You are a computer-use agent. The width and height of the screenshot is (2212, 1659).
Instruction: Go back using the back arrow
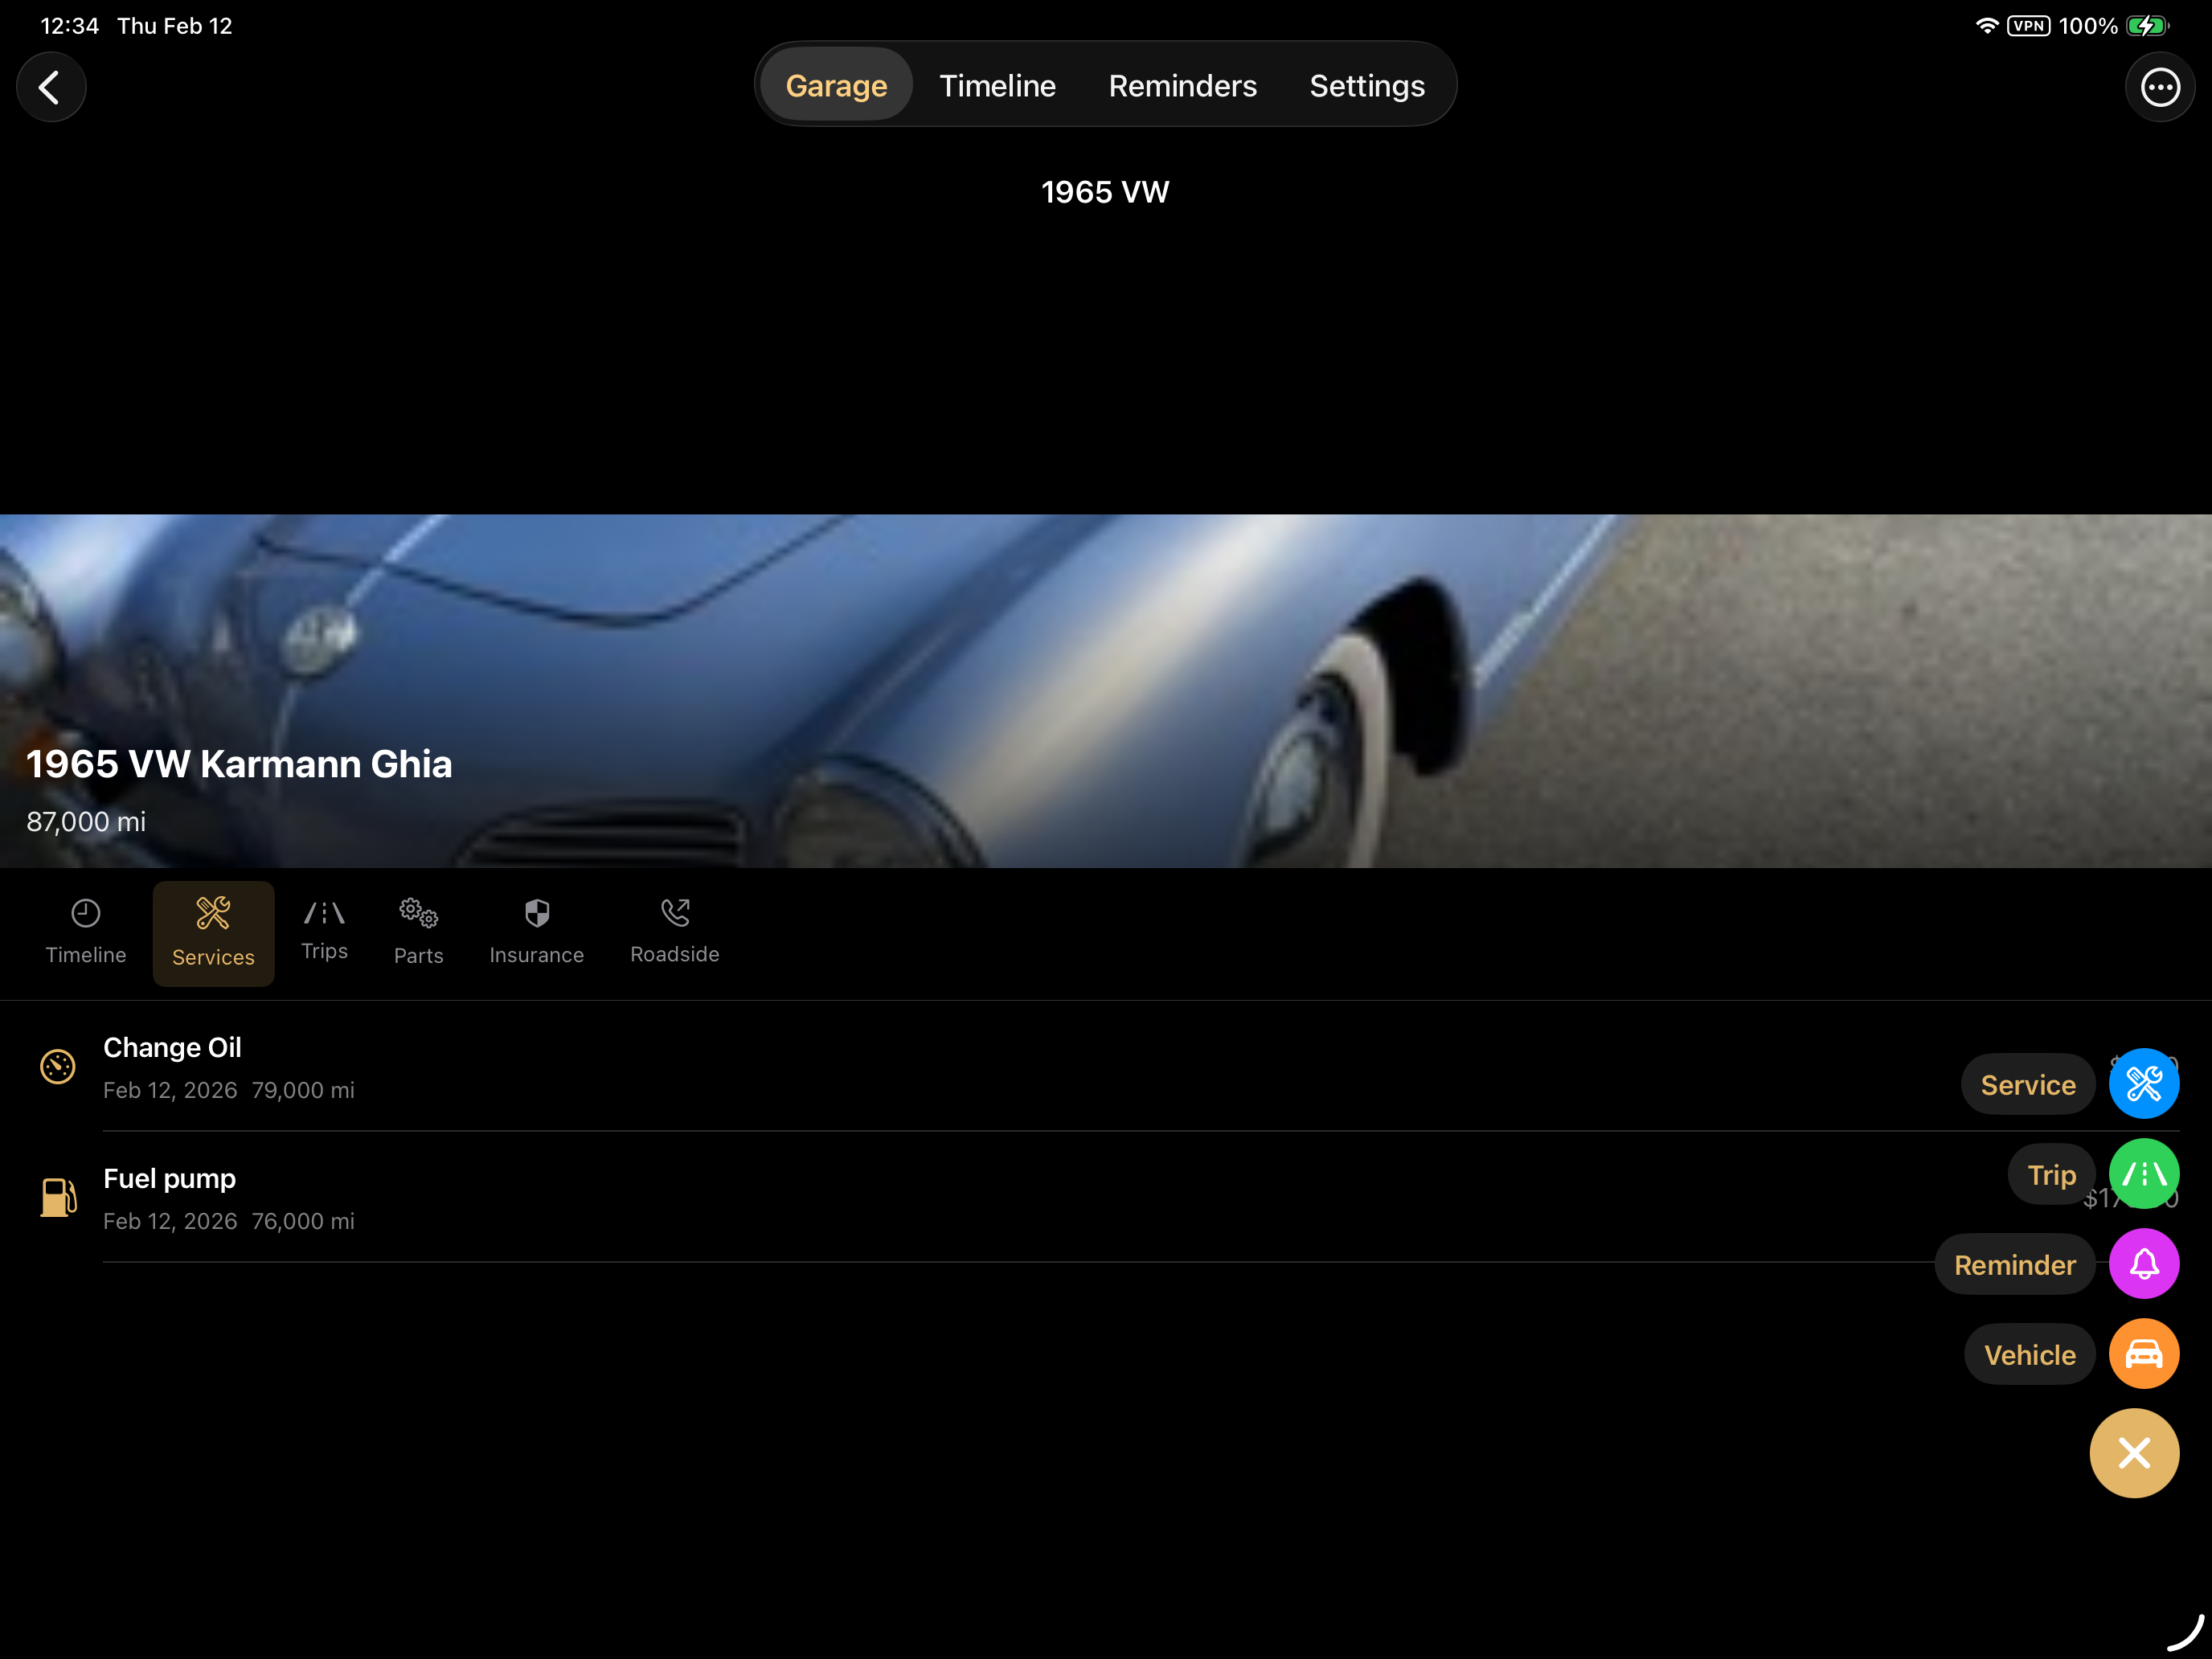pos(51,87)
